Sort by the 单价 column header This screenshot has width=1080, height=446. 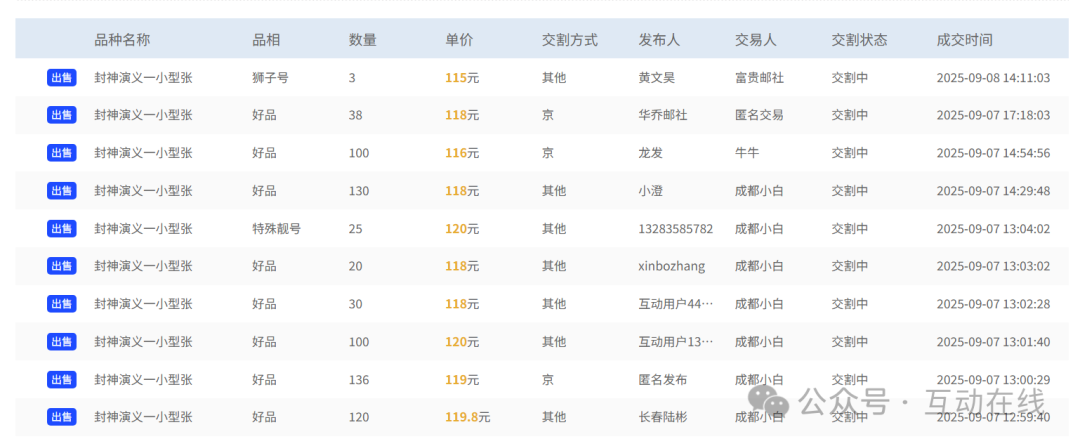coord(459,40)
